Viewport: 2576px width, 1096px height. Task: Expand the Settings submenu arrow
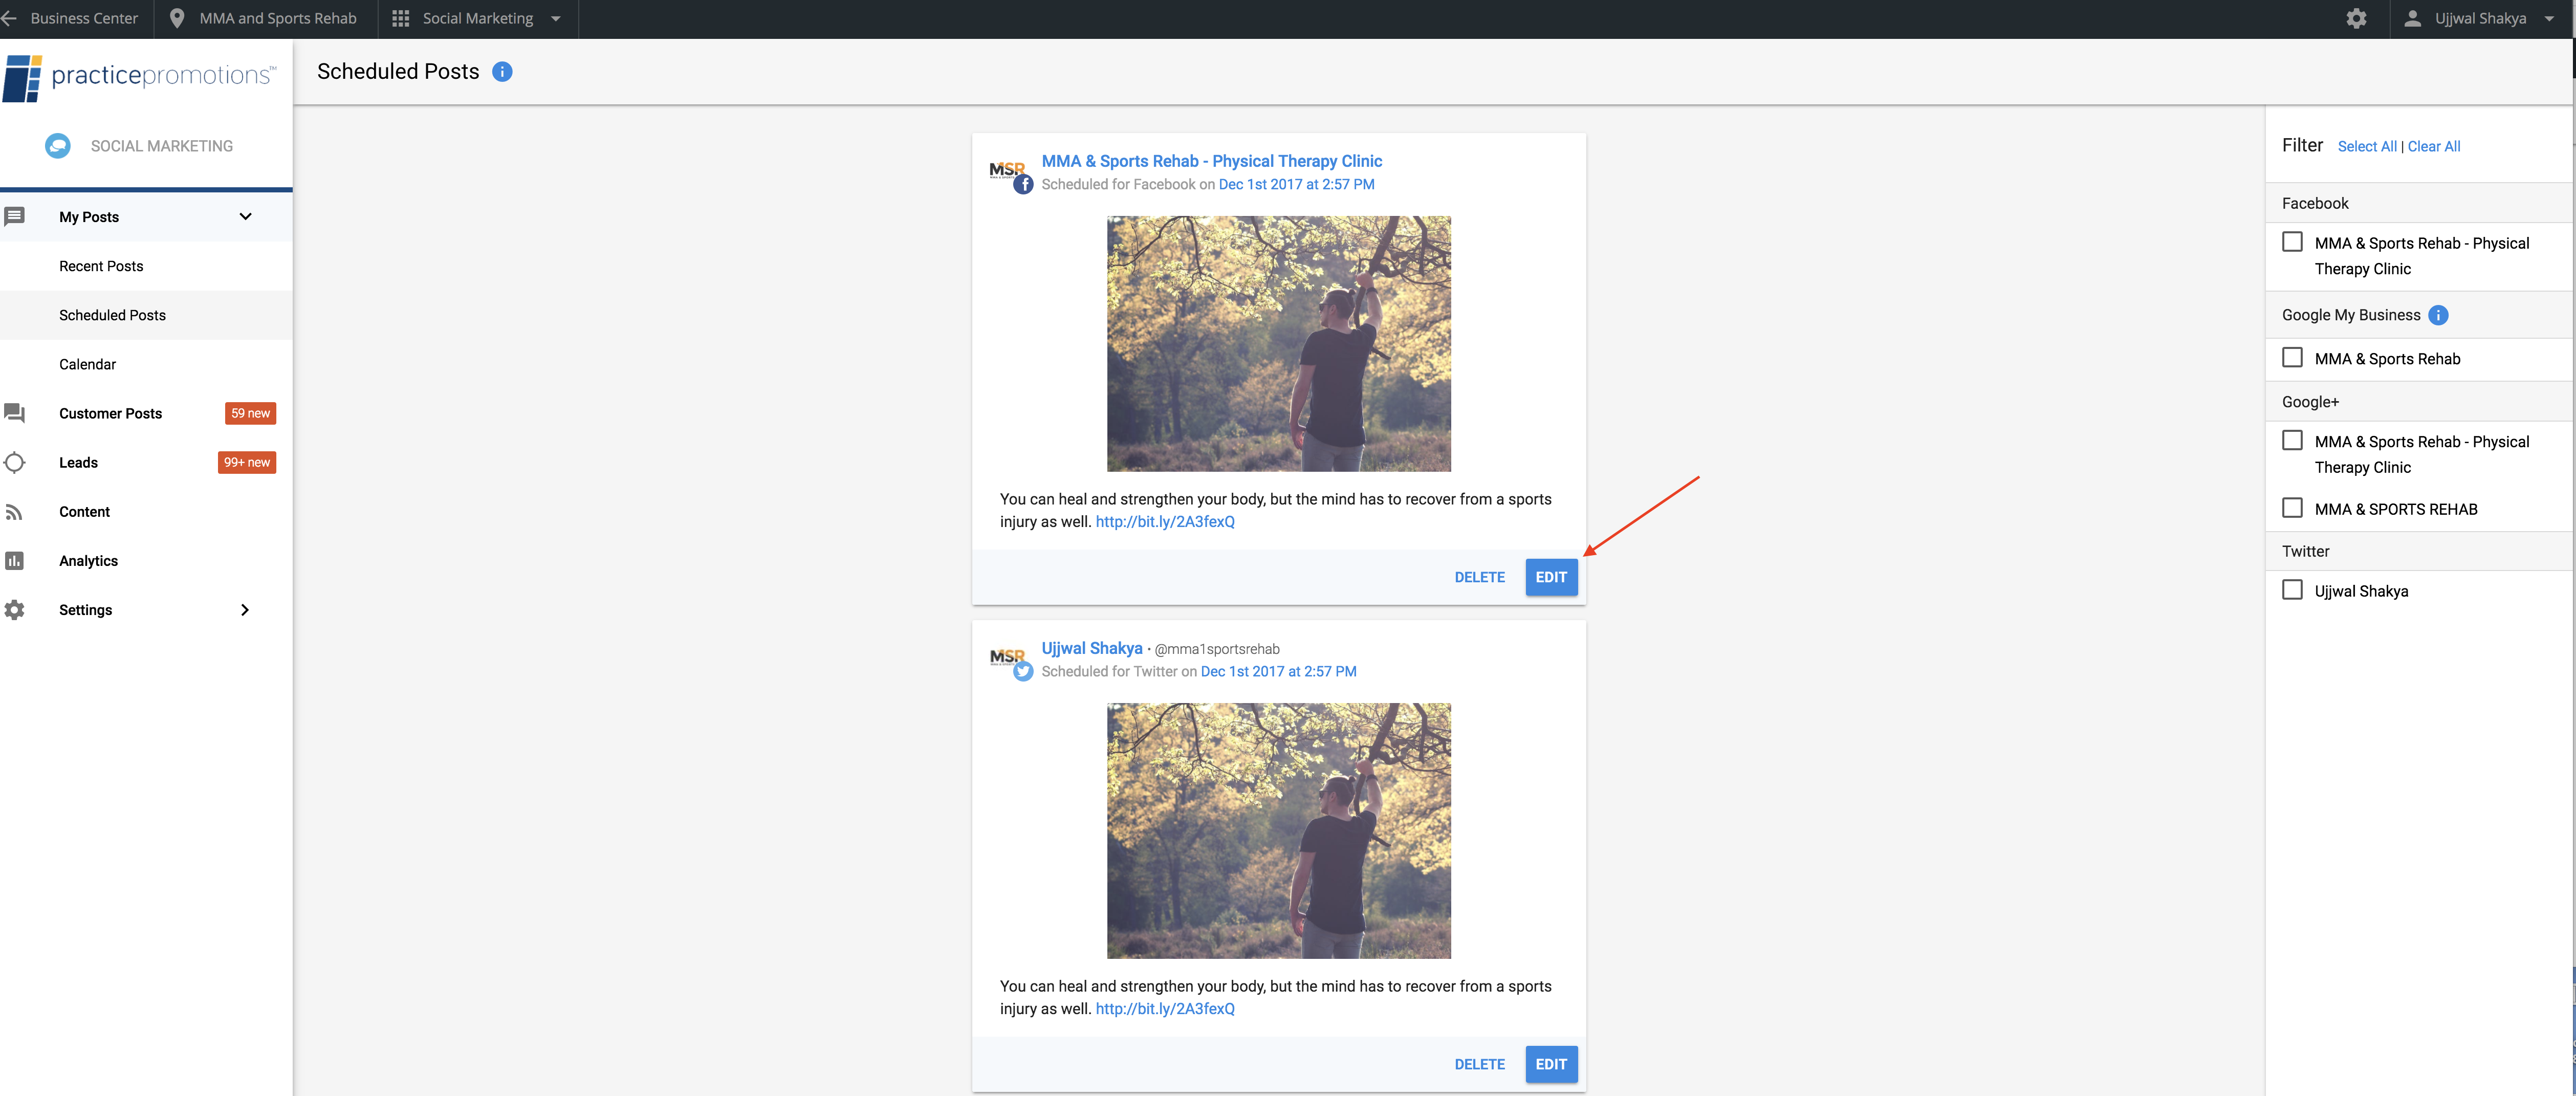[x=245, y=610]
